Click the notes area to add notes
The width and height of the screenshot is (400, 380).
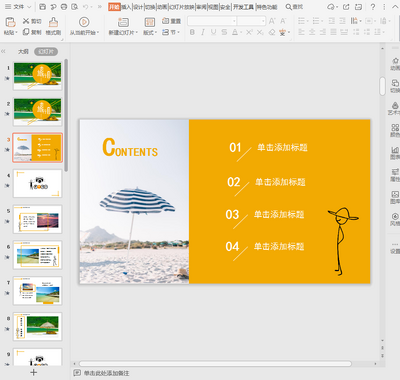[106, 373]
